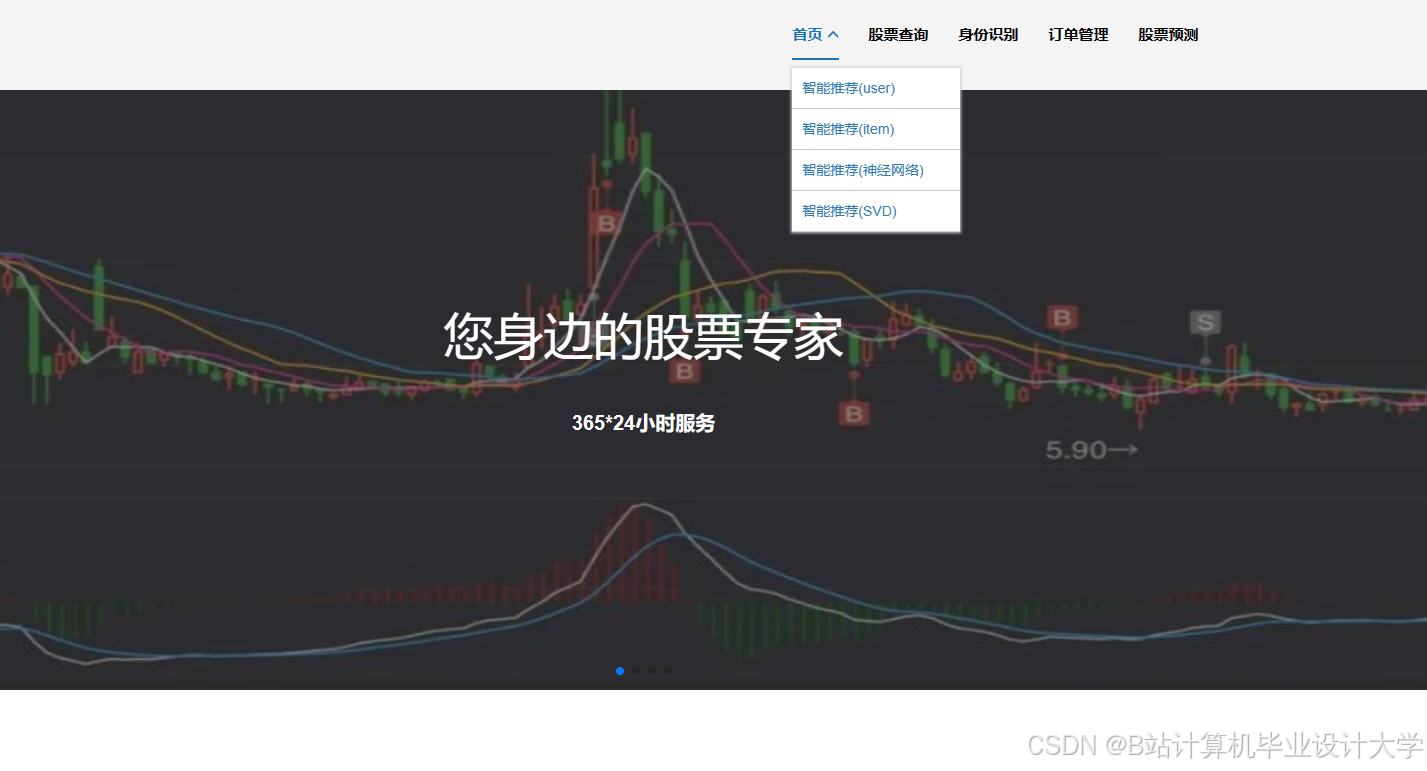1427x771 pixels.
Task: Click the 365*24小时服务 banner text
Action: pyautogui.click(x=643, y=423)
